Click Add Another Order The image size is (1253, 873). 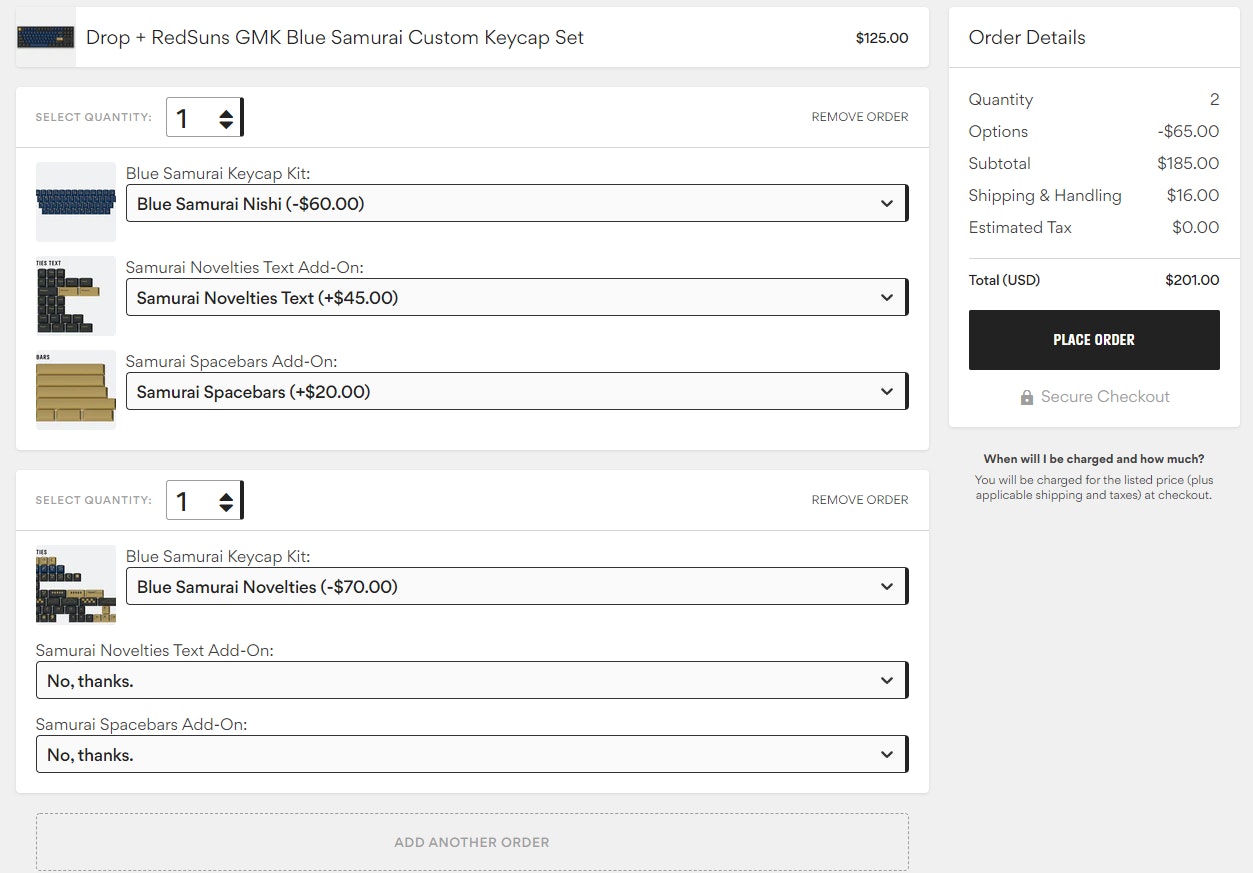tap(472, 842)
